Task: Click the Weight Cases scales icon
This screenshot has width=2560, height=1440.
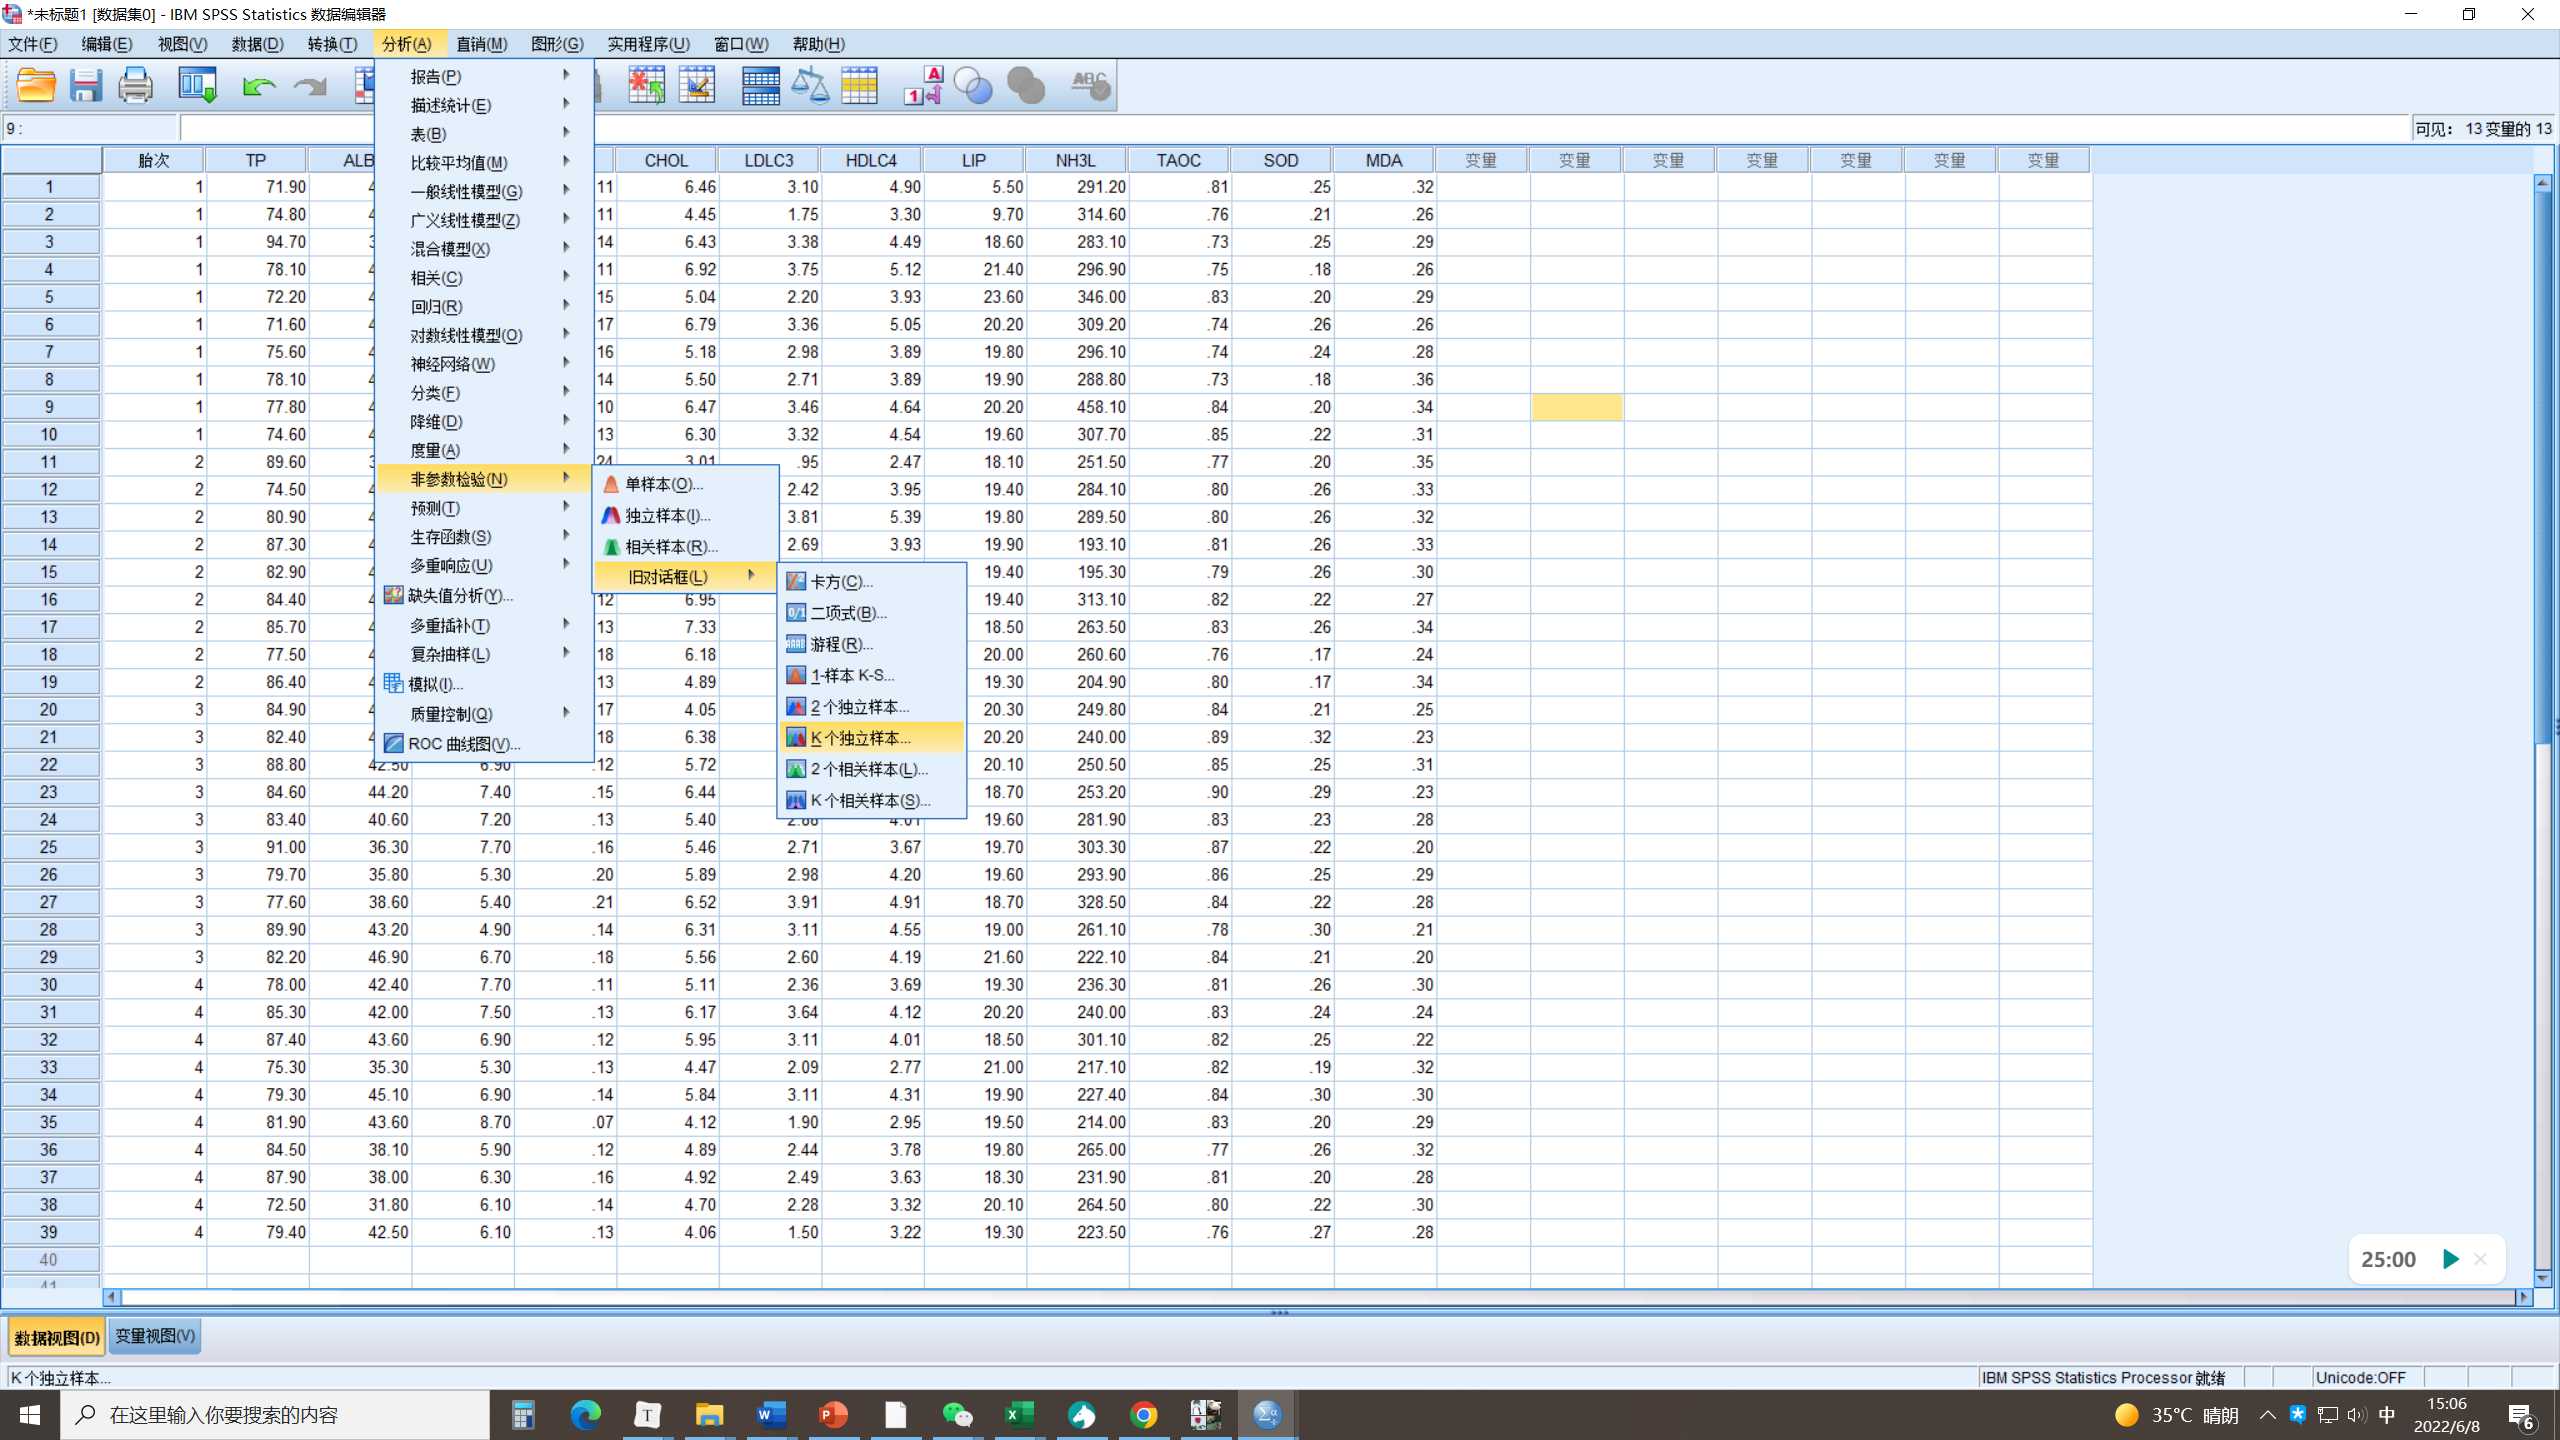Action: pyautogui.click(x=810, y=86)
